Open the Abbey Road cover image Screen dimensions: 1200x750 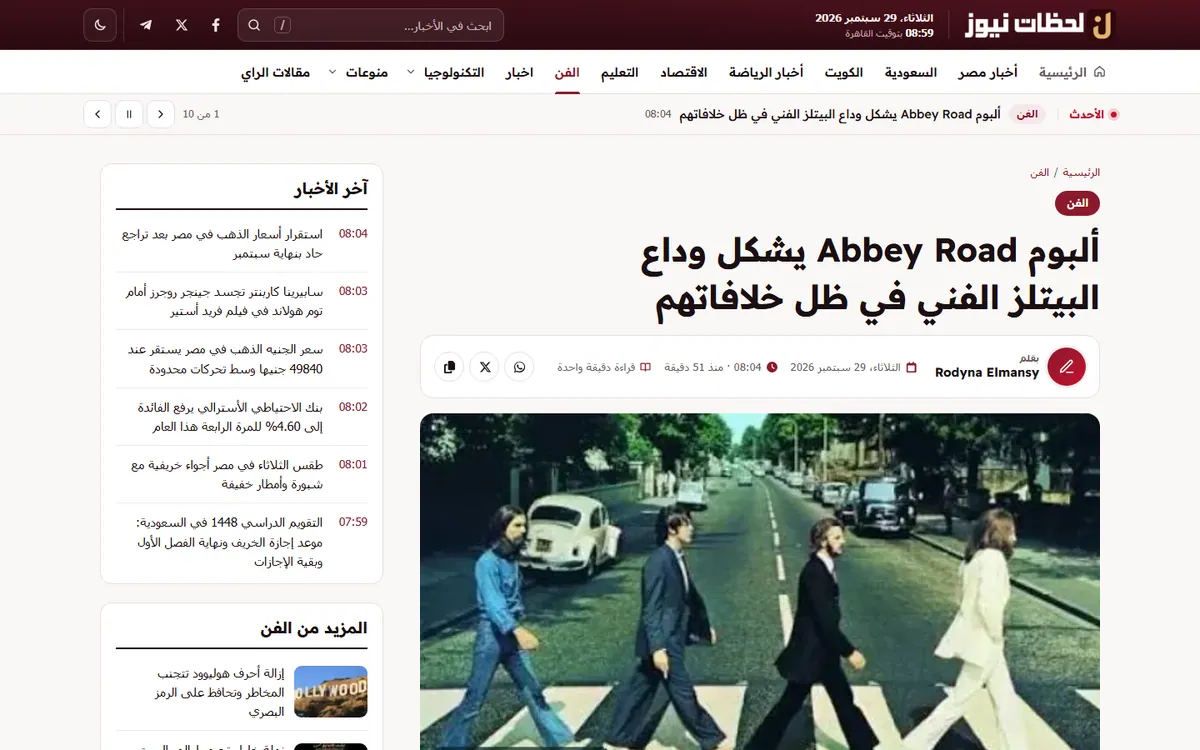click(760, 582)
